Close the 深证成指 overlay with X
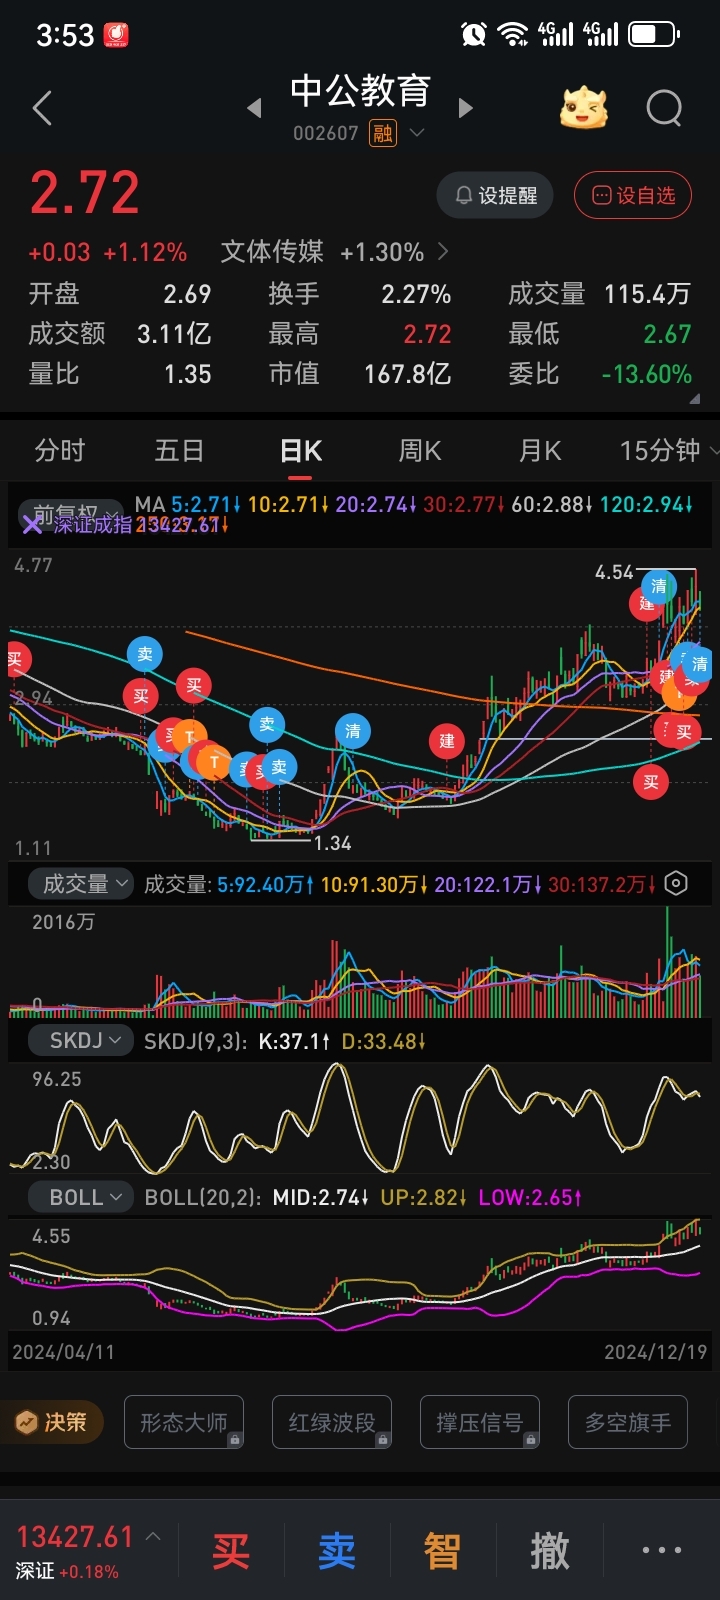 click(33, 525)
